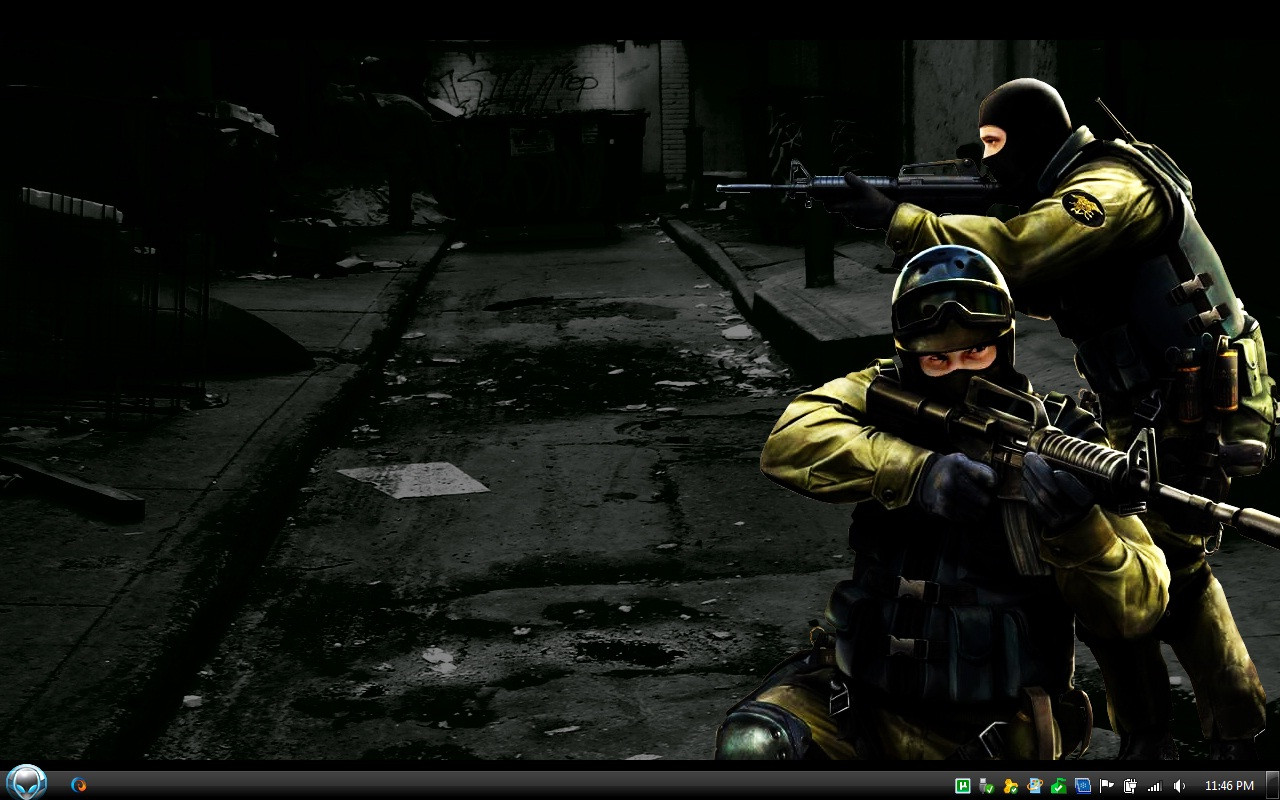The width and height of the screenshot is (1280, 800).
Task: Check the battery power plug icon
Action: click(x=1131, y=786)
